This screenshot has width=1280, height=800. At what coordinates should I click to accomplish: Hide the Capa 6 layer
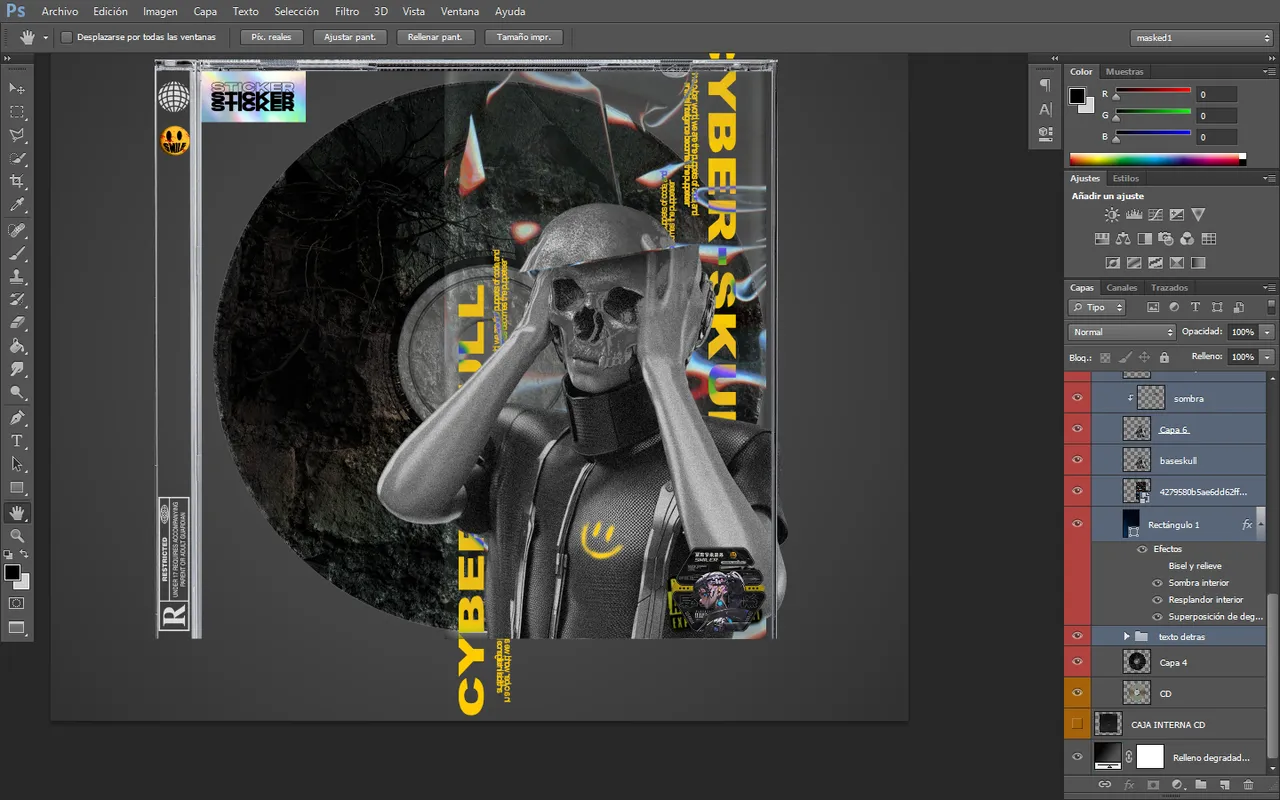tap(1077, 429)
